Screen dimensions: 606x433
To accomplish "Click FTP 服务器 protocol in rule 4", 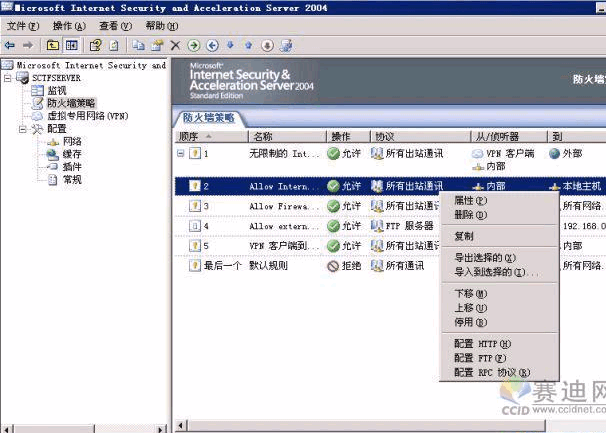I will [410, 226].
